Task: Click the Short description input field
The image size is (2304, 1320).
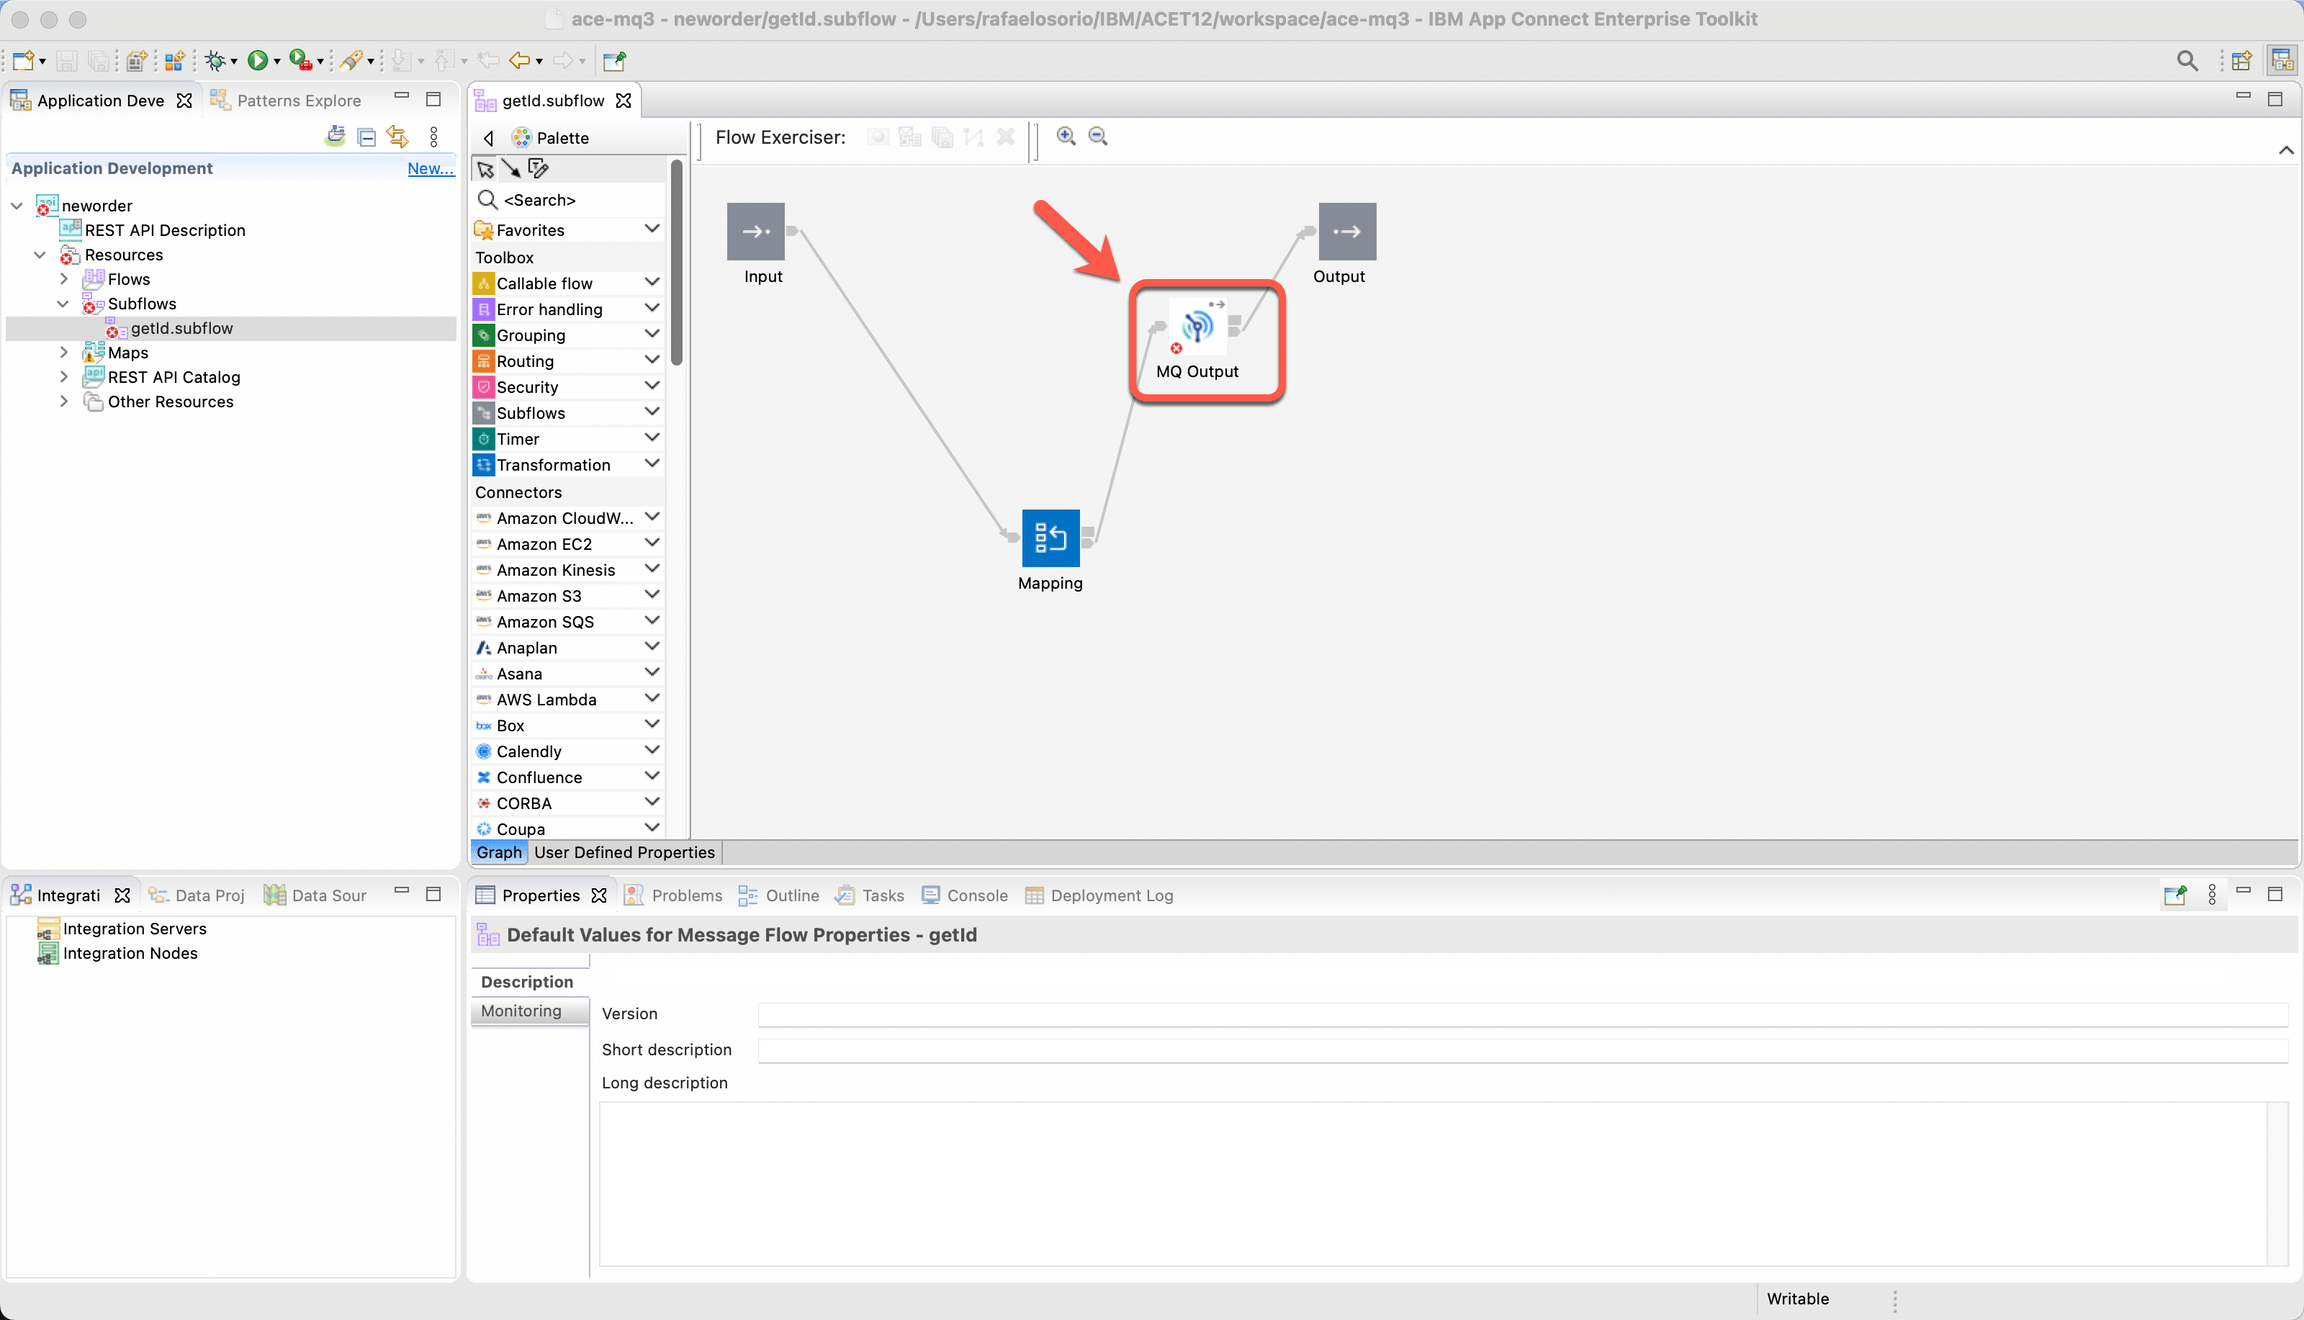Action: point(1520,1050)
